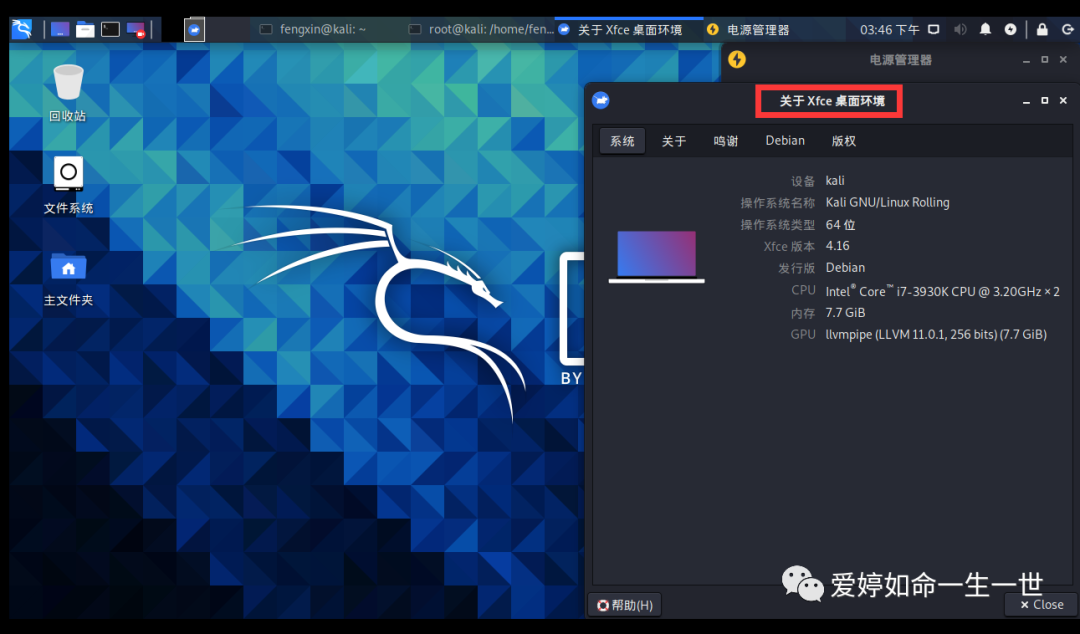
Task: Click the lightning icon in 电源管理器 title bar
Action: click(737, 59)
